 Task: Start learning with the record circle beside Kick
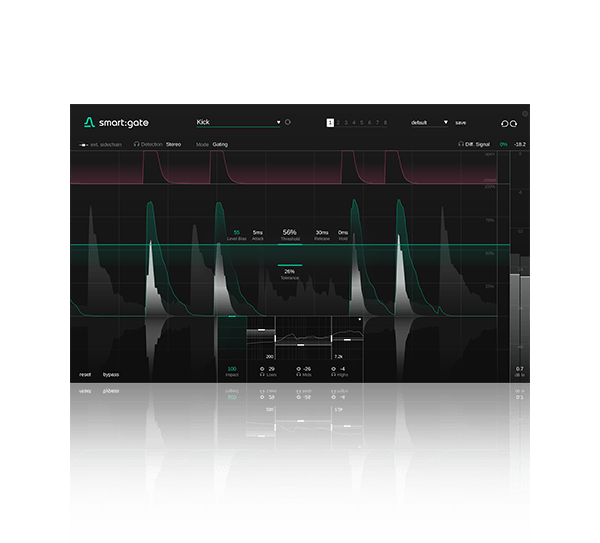pyautogui.click(x=288, y=122)
